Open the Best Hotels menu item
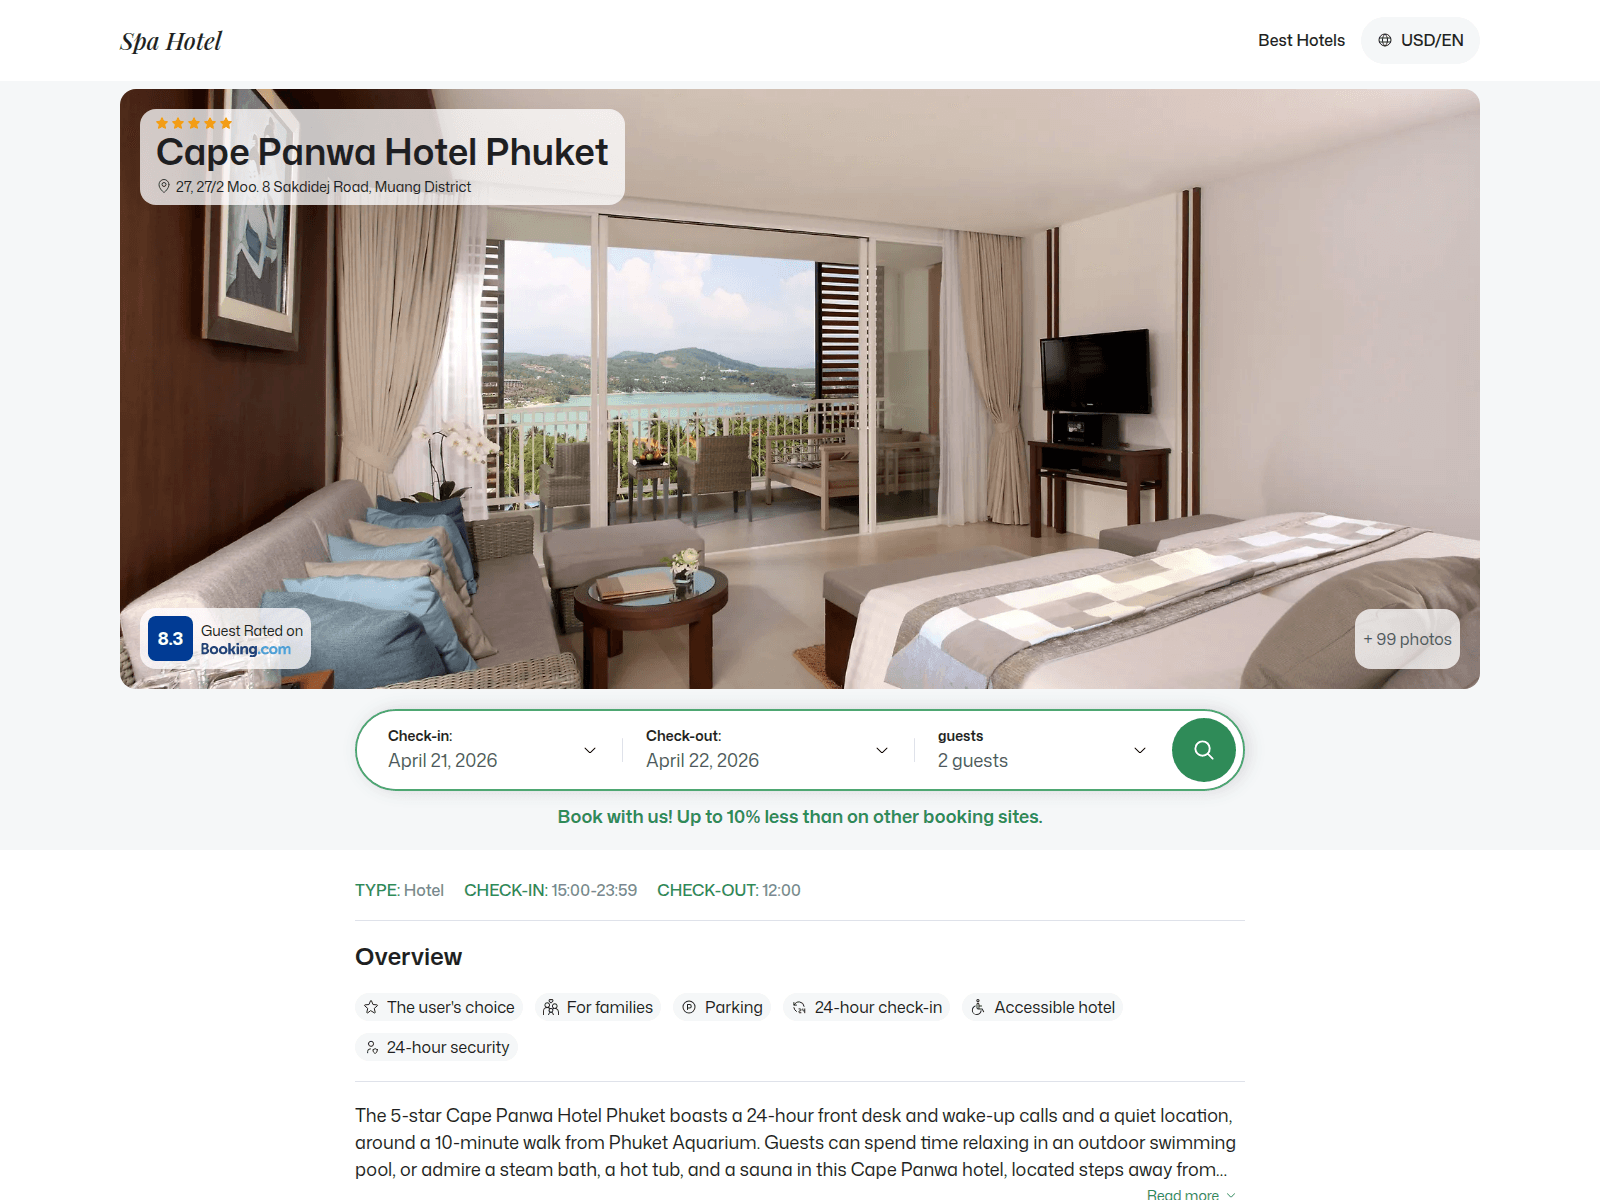1600x1200 pixels. coord(1301,40)
